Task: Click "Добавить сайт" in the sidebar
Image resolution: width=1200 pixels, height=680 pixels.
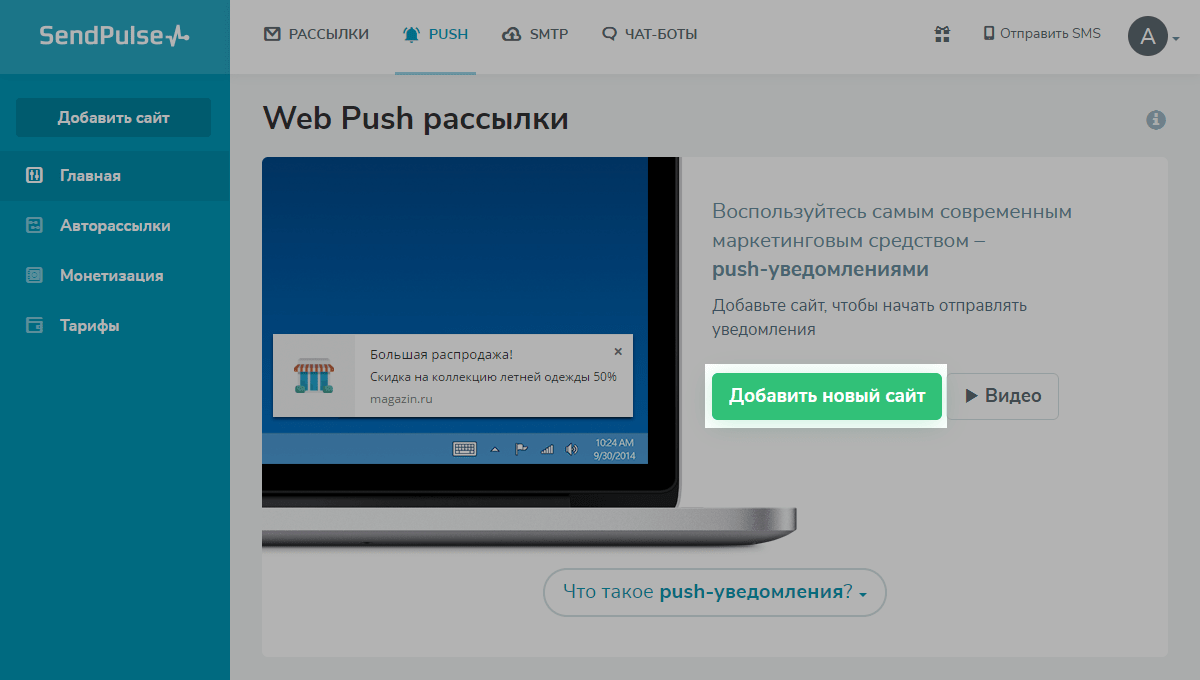Action: tap(113, 118)
